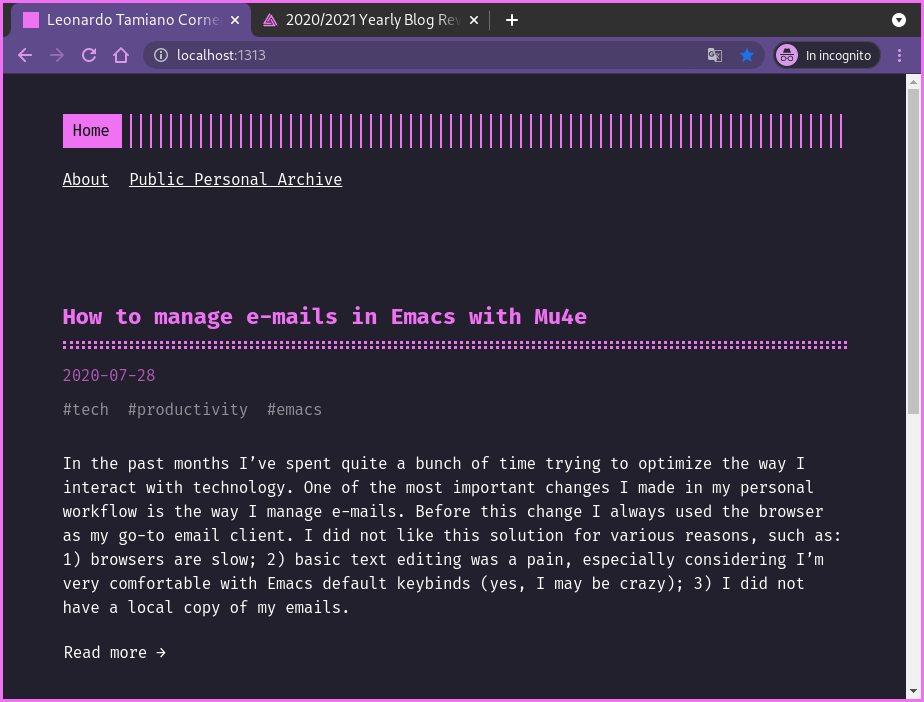The image size is (924, 702).
Task: View site information icon in address bar
Action: click(160, 55)
